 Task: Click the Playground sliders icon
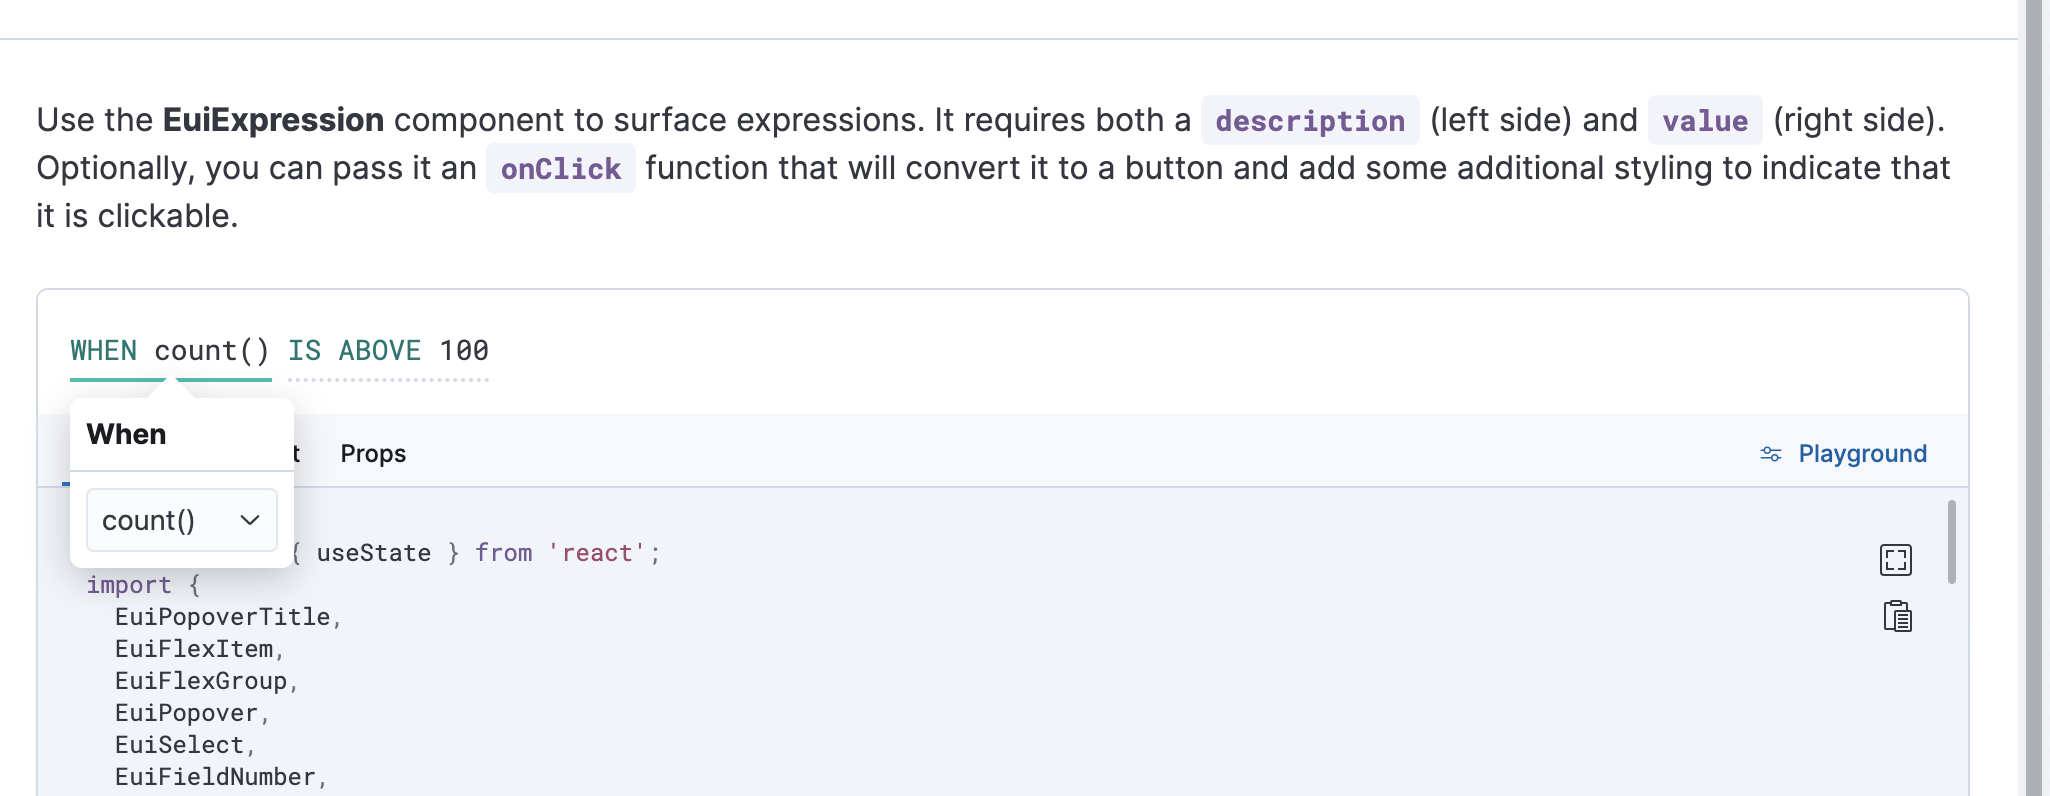[x=1770, y=453]
